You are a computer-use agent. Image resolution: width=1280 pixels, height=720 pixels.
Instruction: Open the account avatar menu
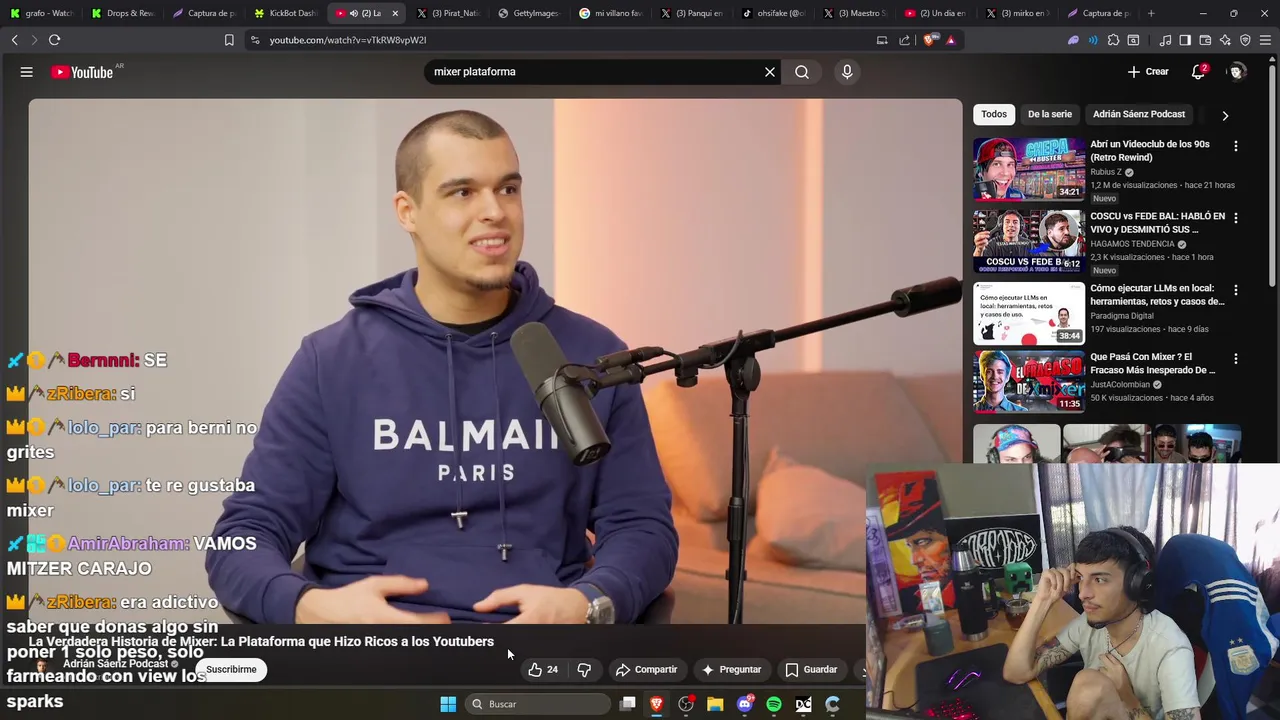[x=1237, y=72]
